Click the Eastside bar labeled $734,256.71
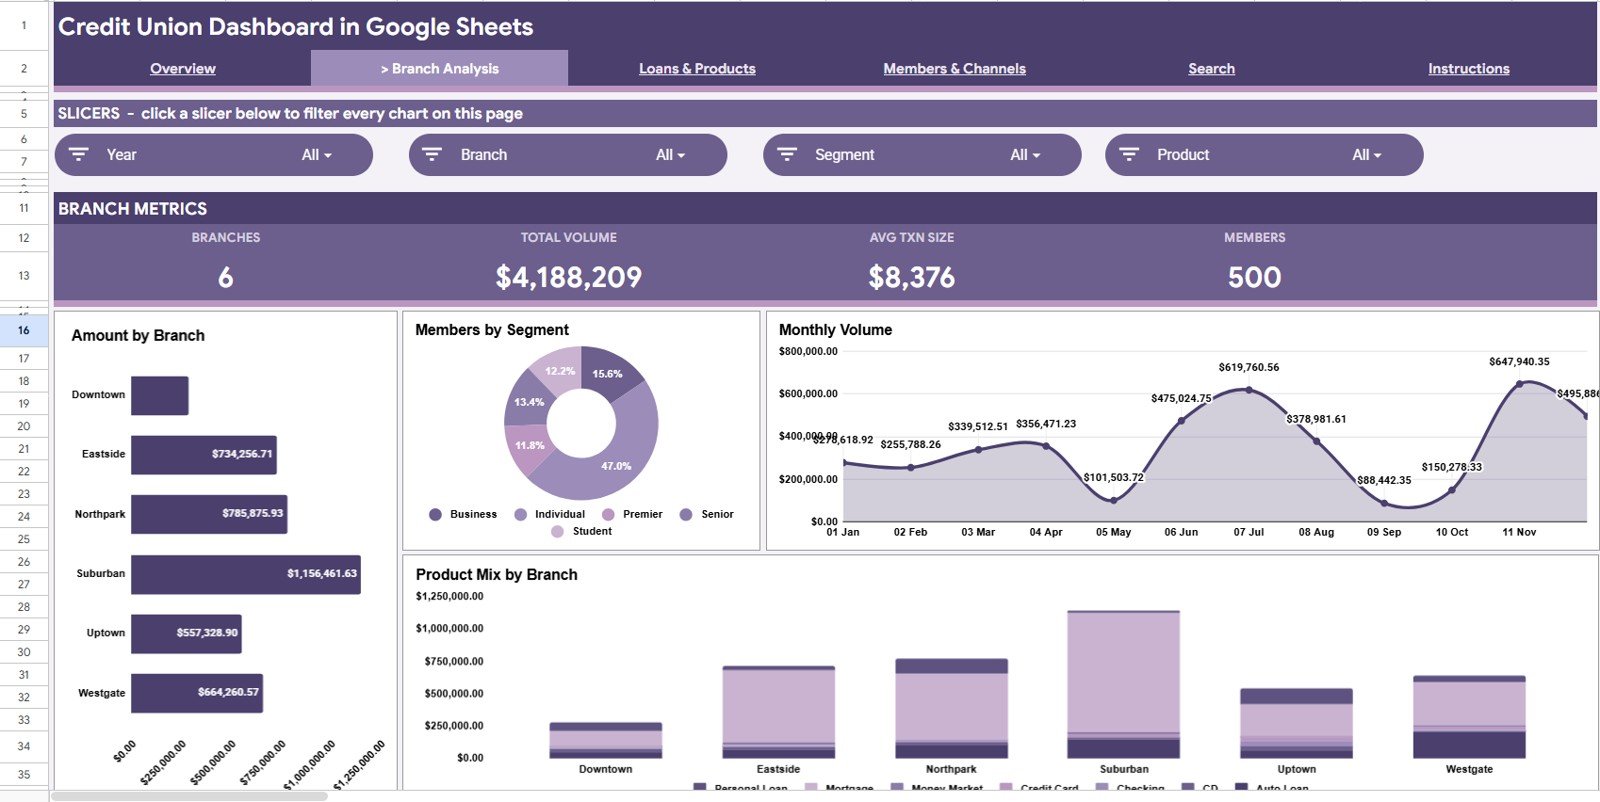Viewport: 1600px width, 802px height. point(204,454)
